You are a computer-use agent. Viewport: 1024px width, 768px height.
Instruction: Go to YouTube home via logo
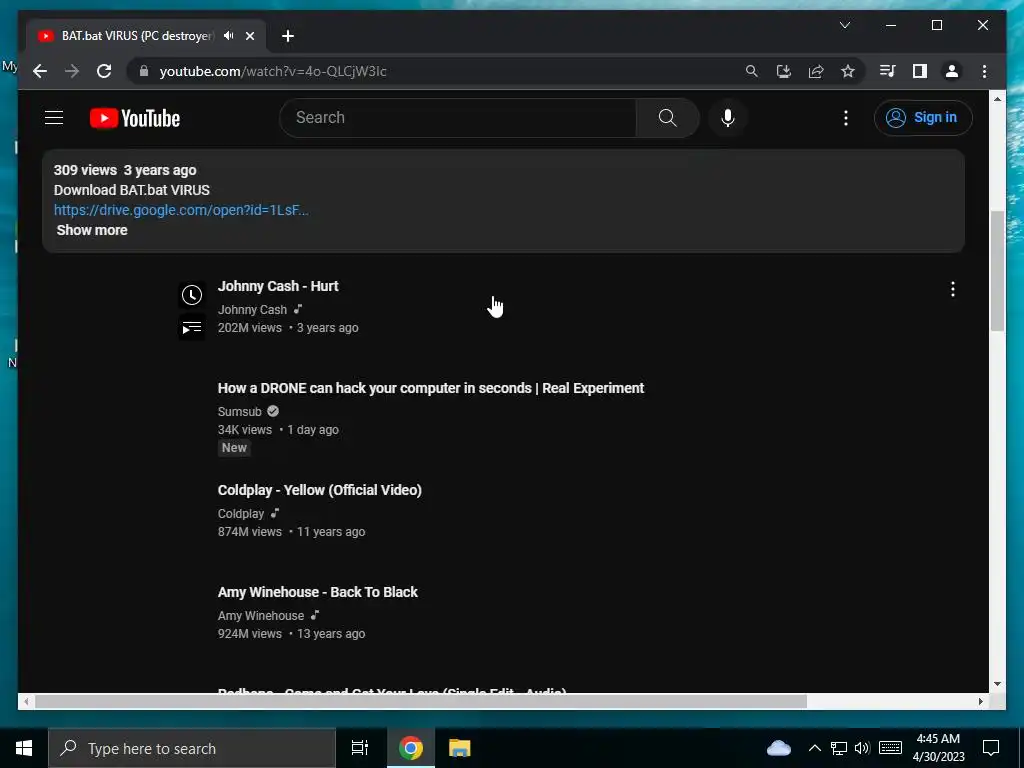(x=135, y=118)
